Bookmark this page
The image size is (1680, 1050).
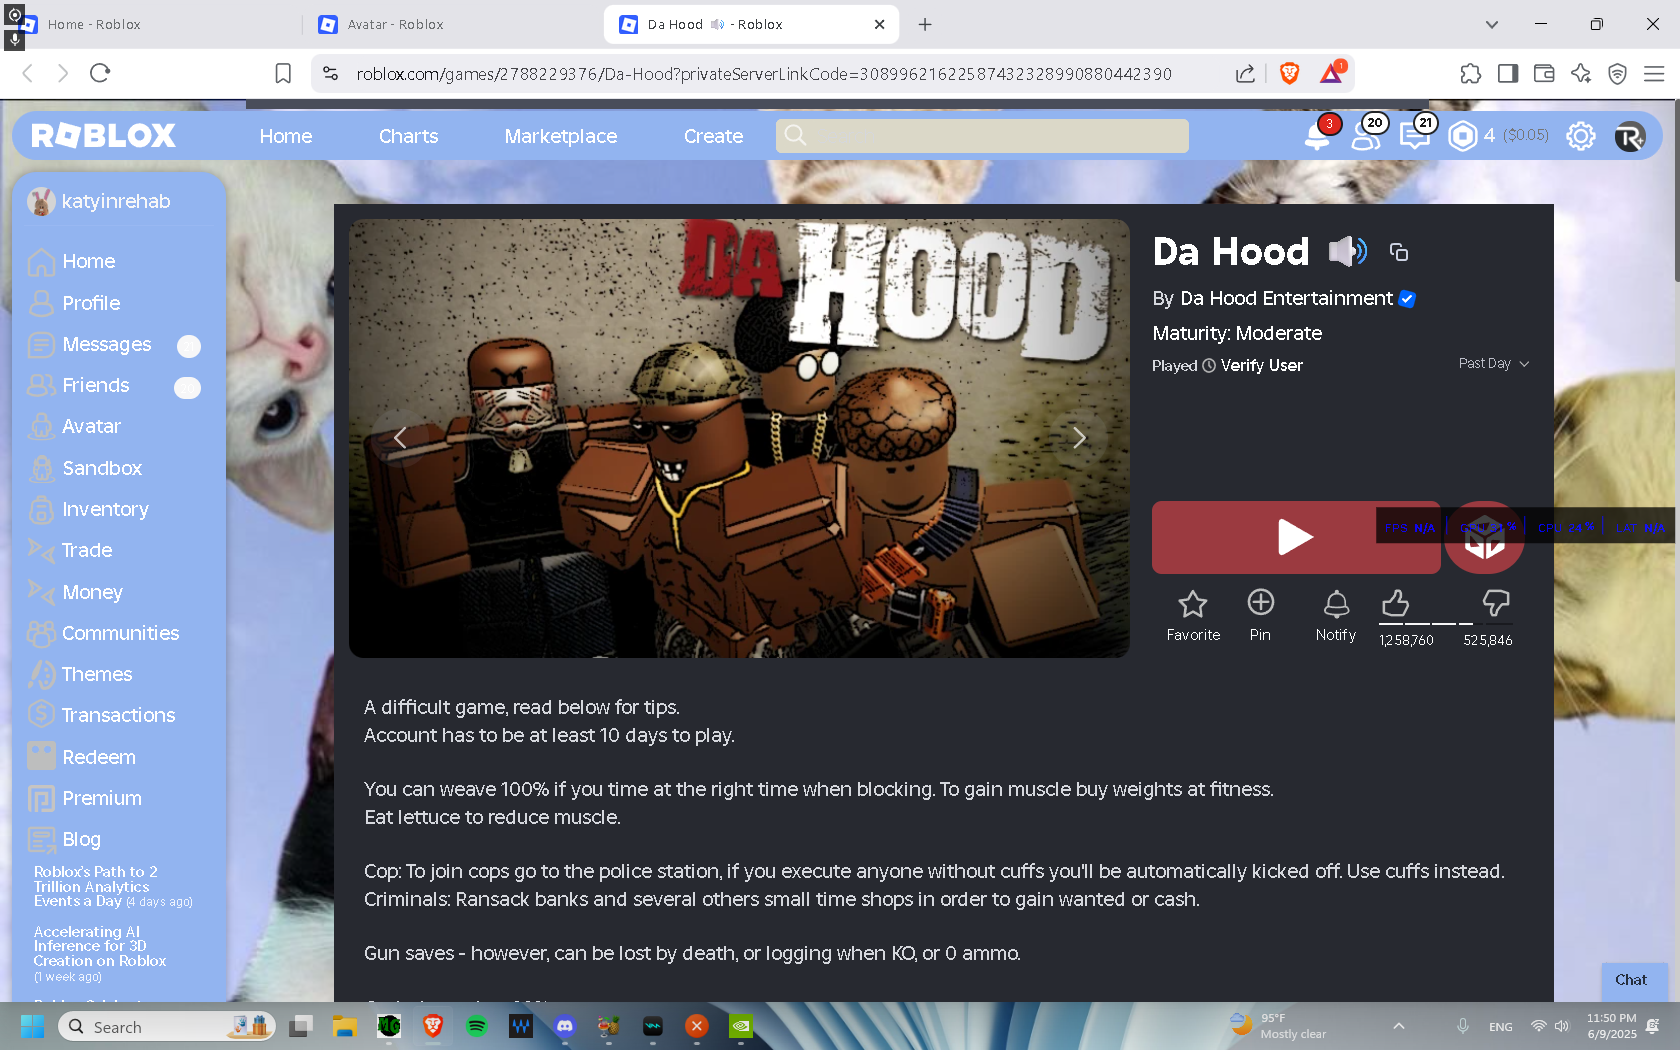283,73
